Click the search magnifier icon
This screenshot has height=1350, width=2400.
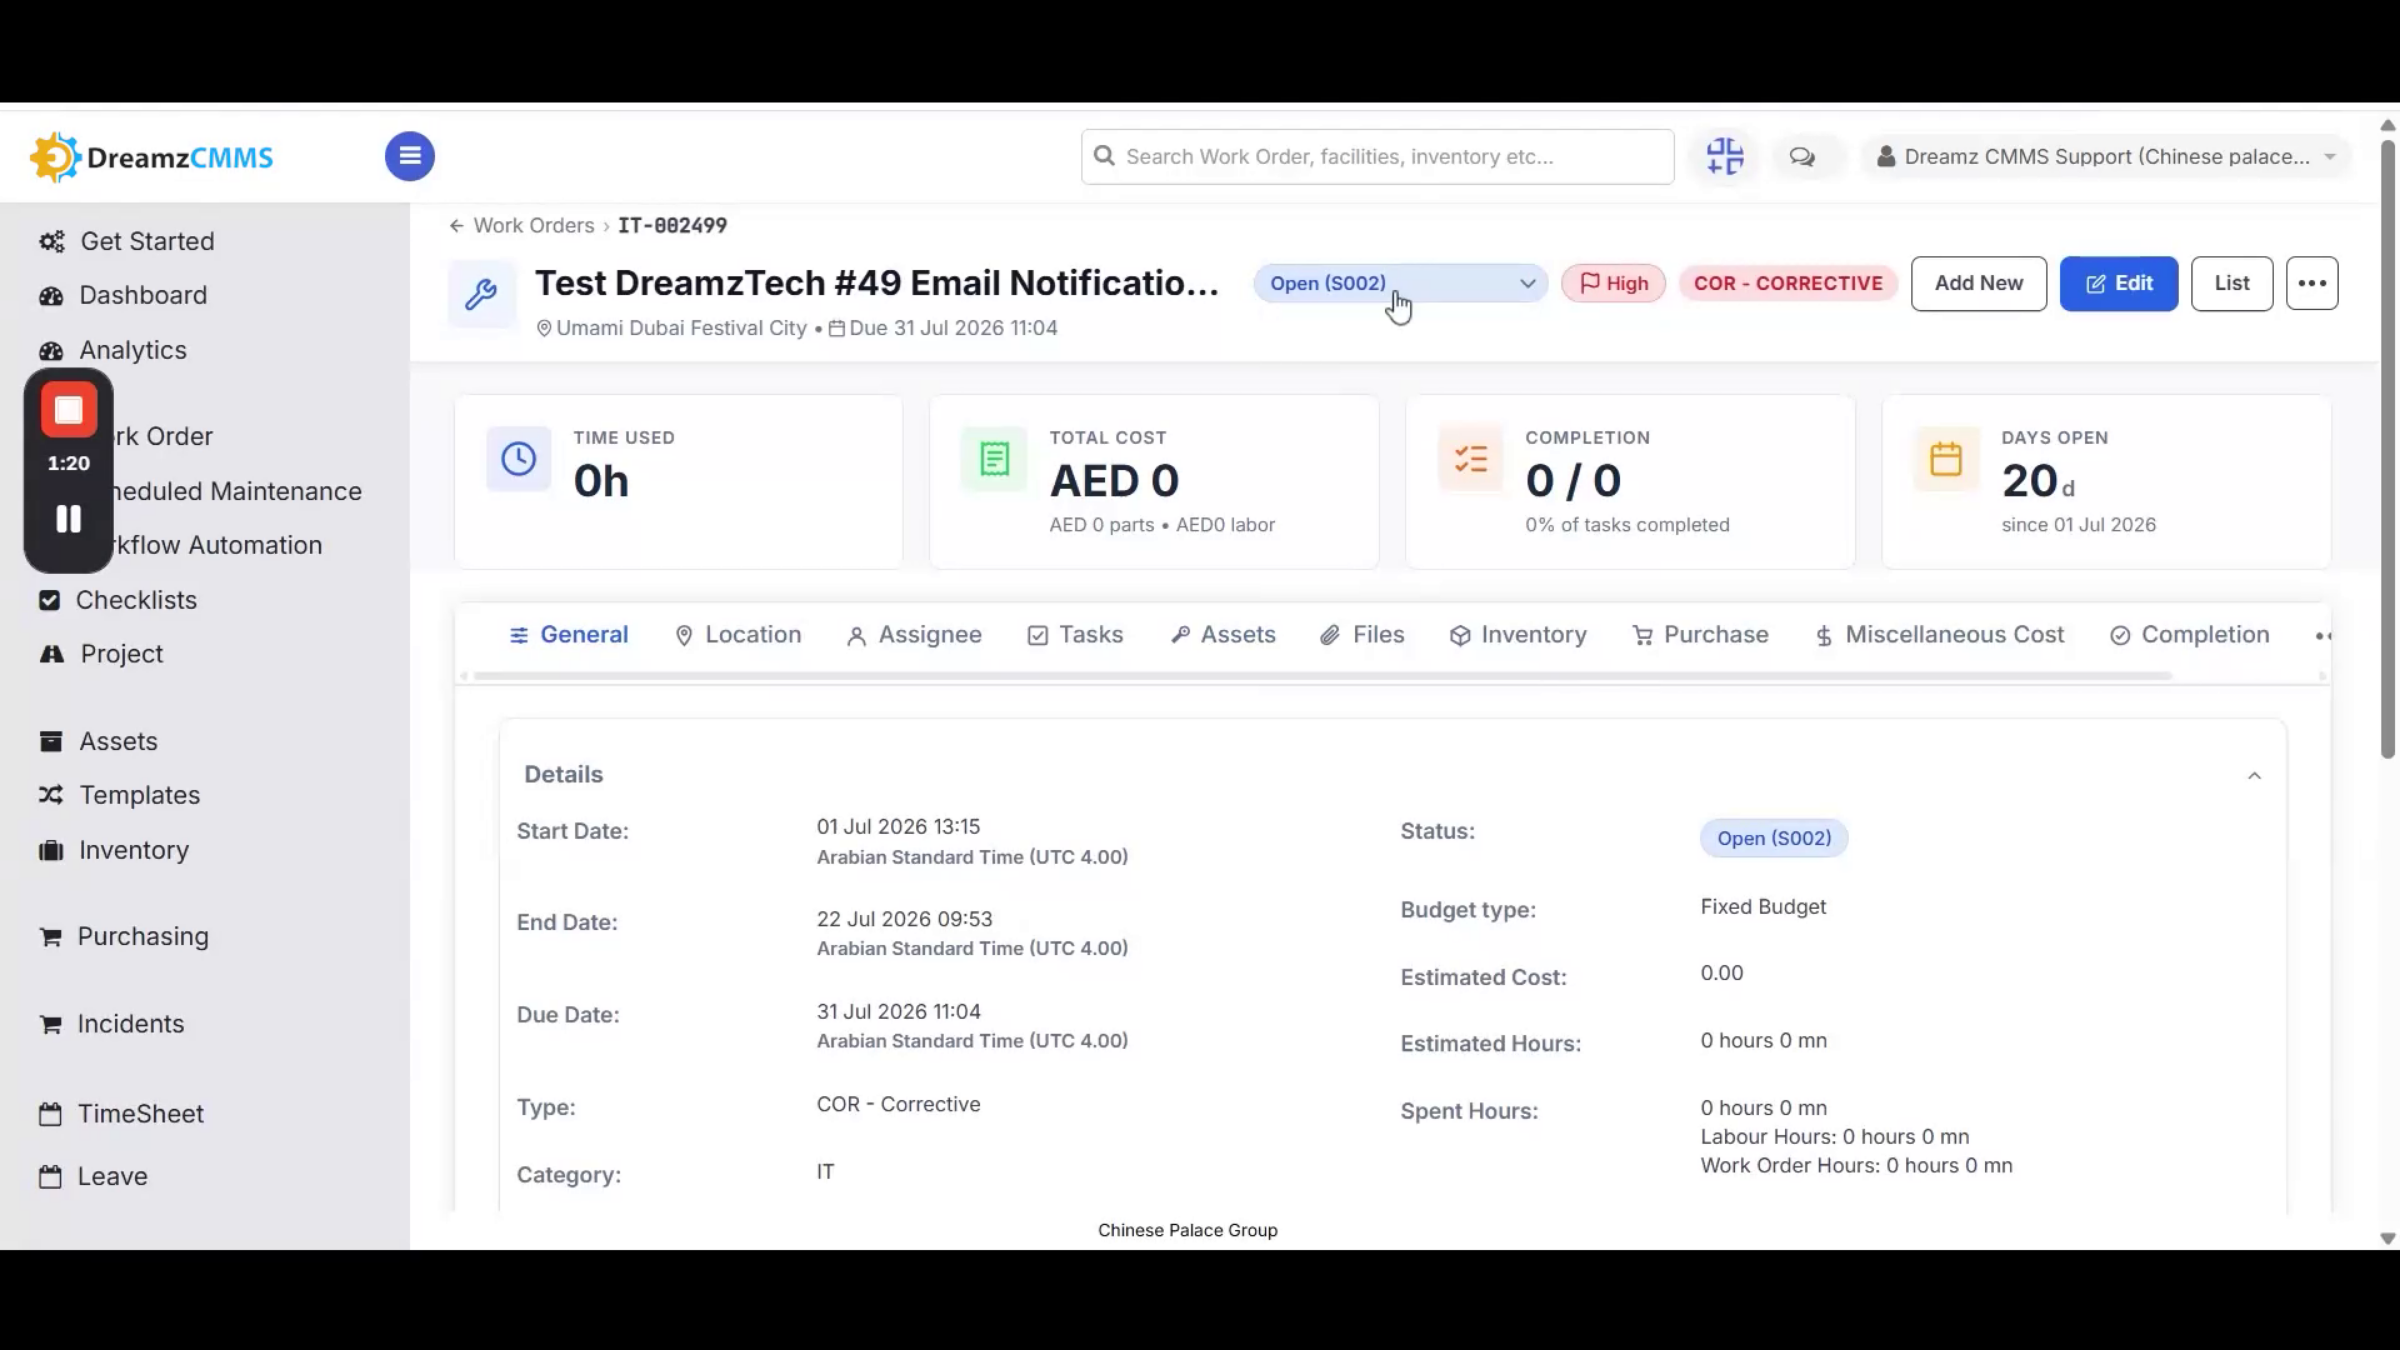[1104, 156]
